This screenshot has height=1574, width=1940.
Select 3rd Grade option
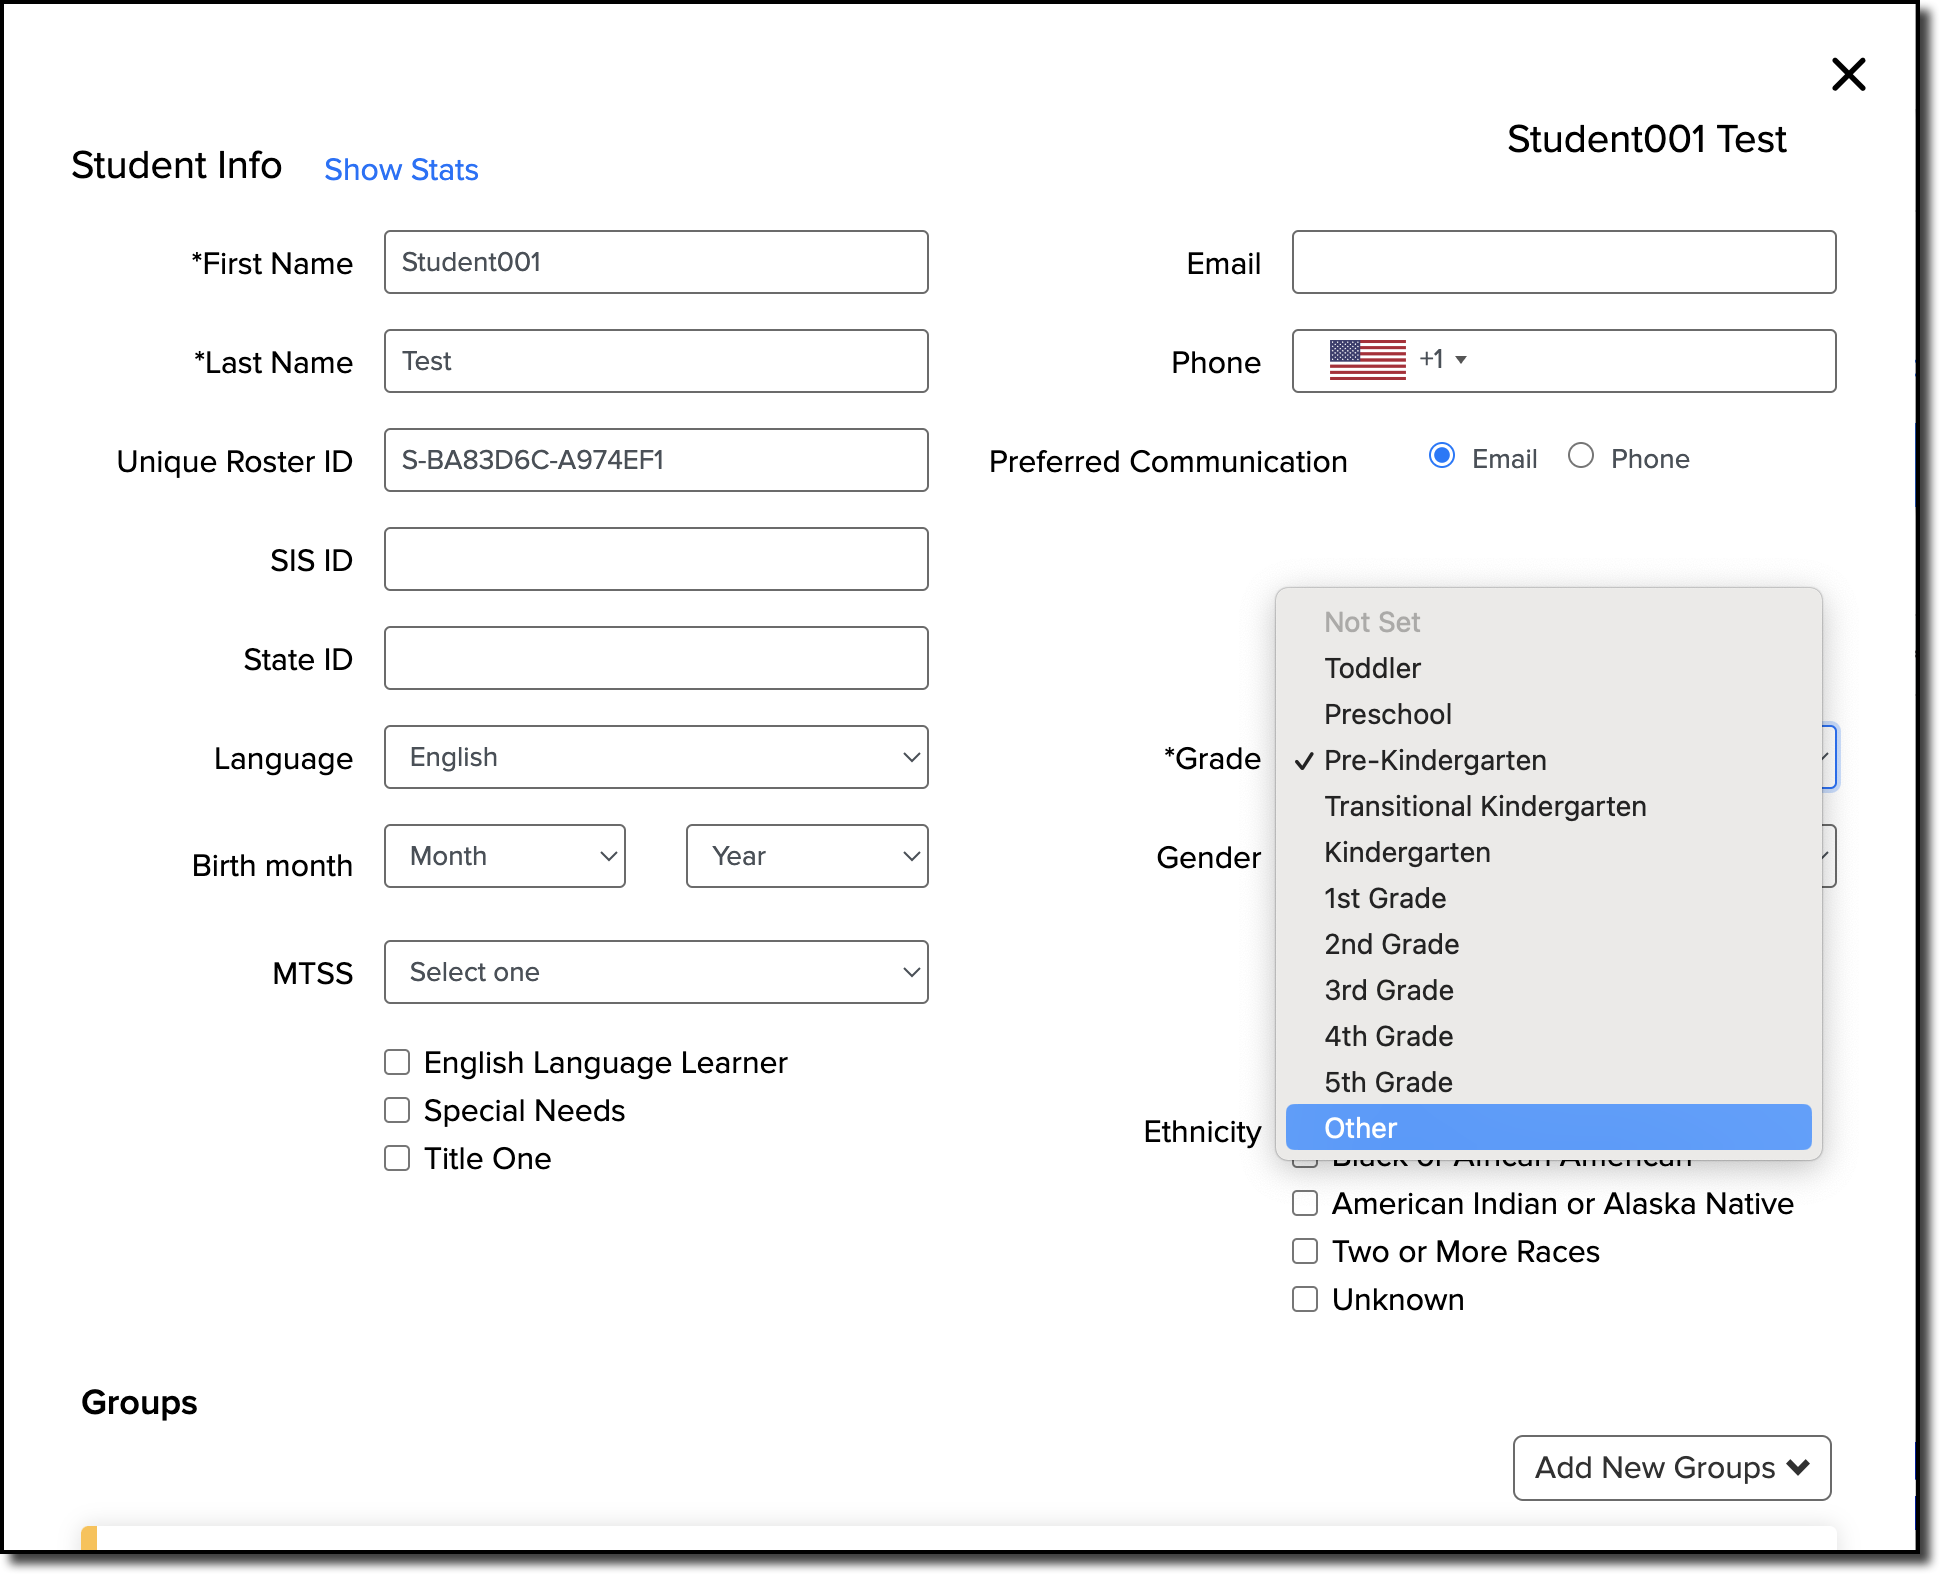(x=1549, y=990)
